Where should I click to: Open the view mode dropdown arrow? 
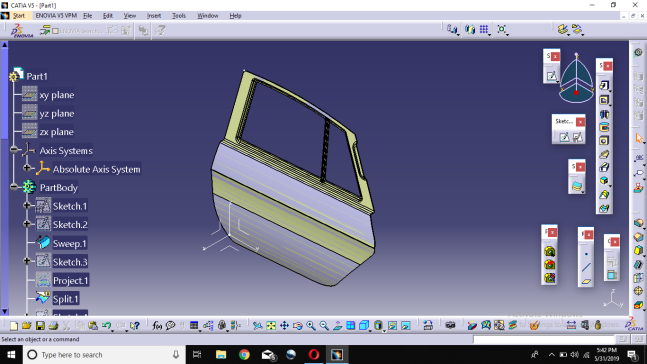(384, 330)
